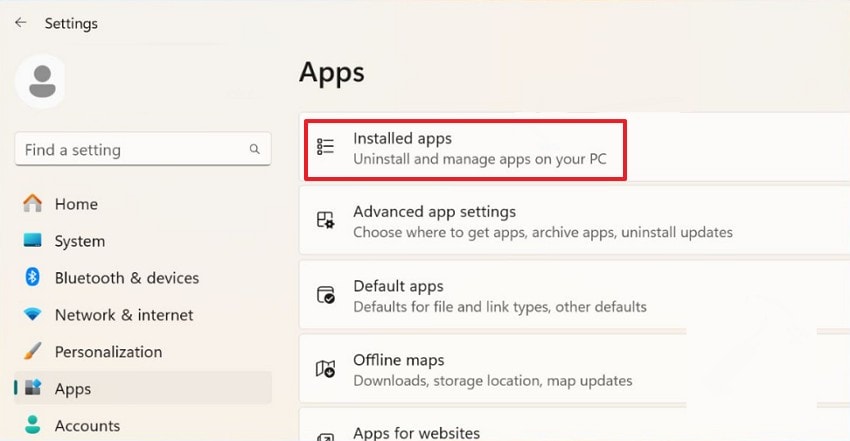The height and width of the screenshot is (441, 850).
Task: Click the Installed apps list icon
Action: pyautogui.click(x=325, y=147)
